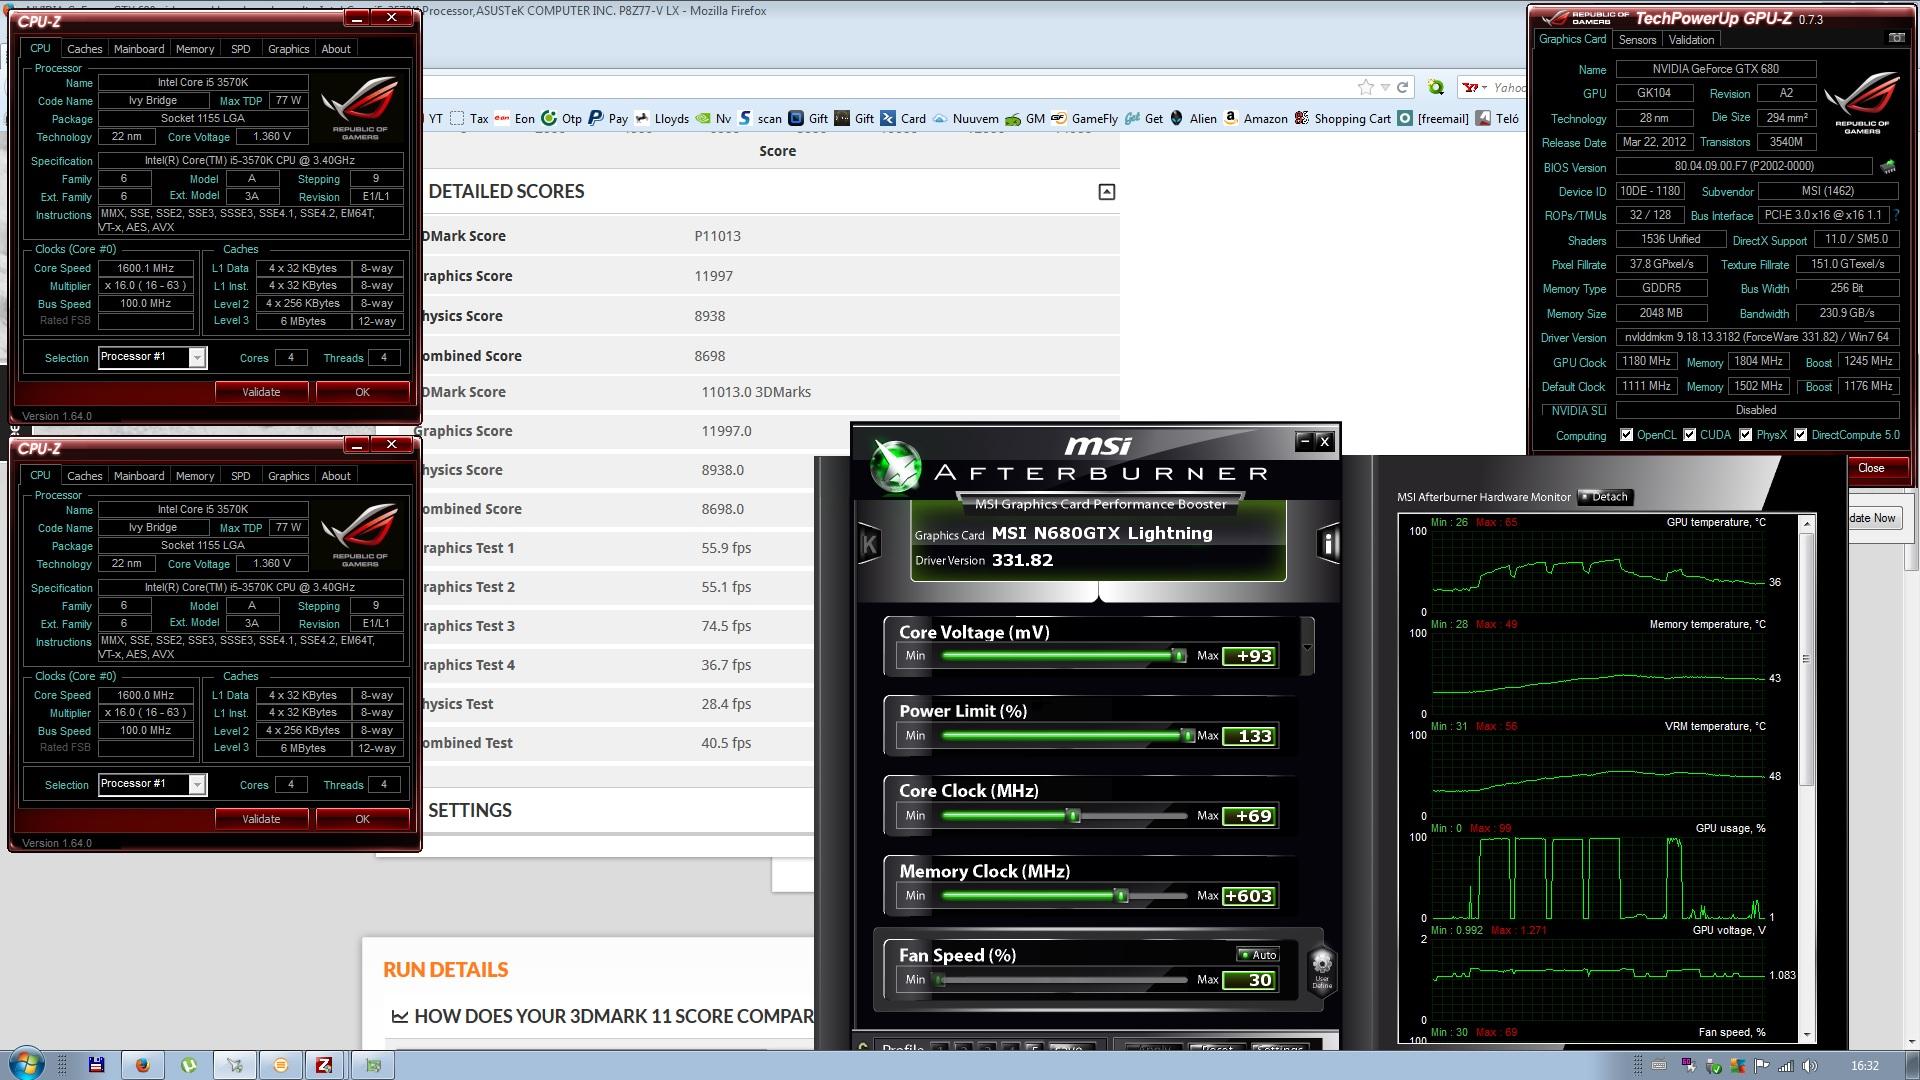Click the Kombustor K icon in Afterburner

click(868, 543)
